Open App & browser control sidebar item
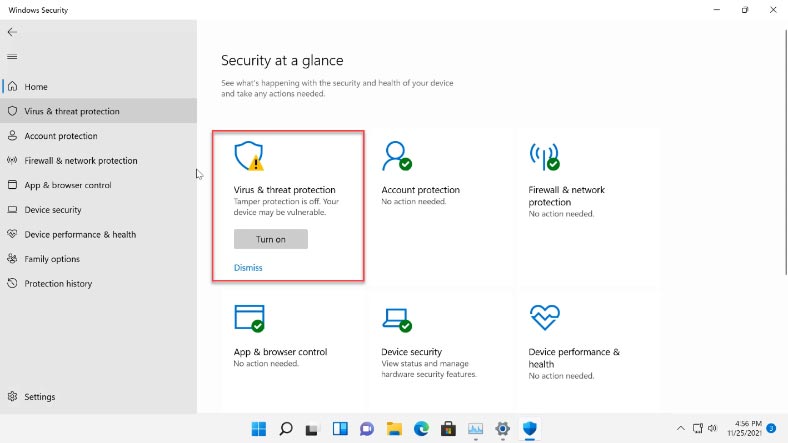788x443 pixels. coord(98,185)
